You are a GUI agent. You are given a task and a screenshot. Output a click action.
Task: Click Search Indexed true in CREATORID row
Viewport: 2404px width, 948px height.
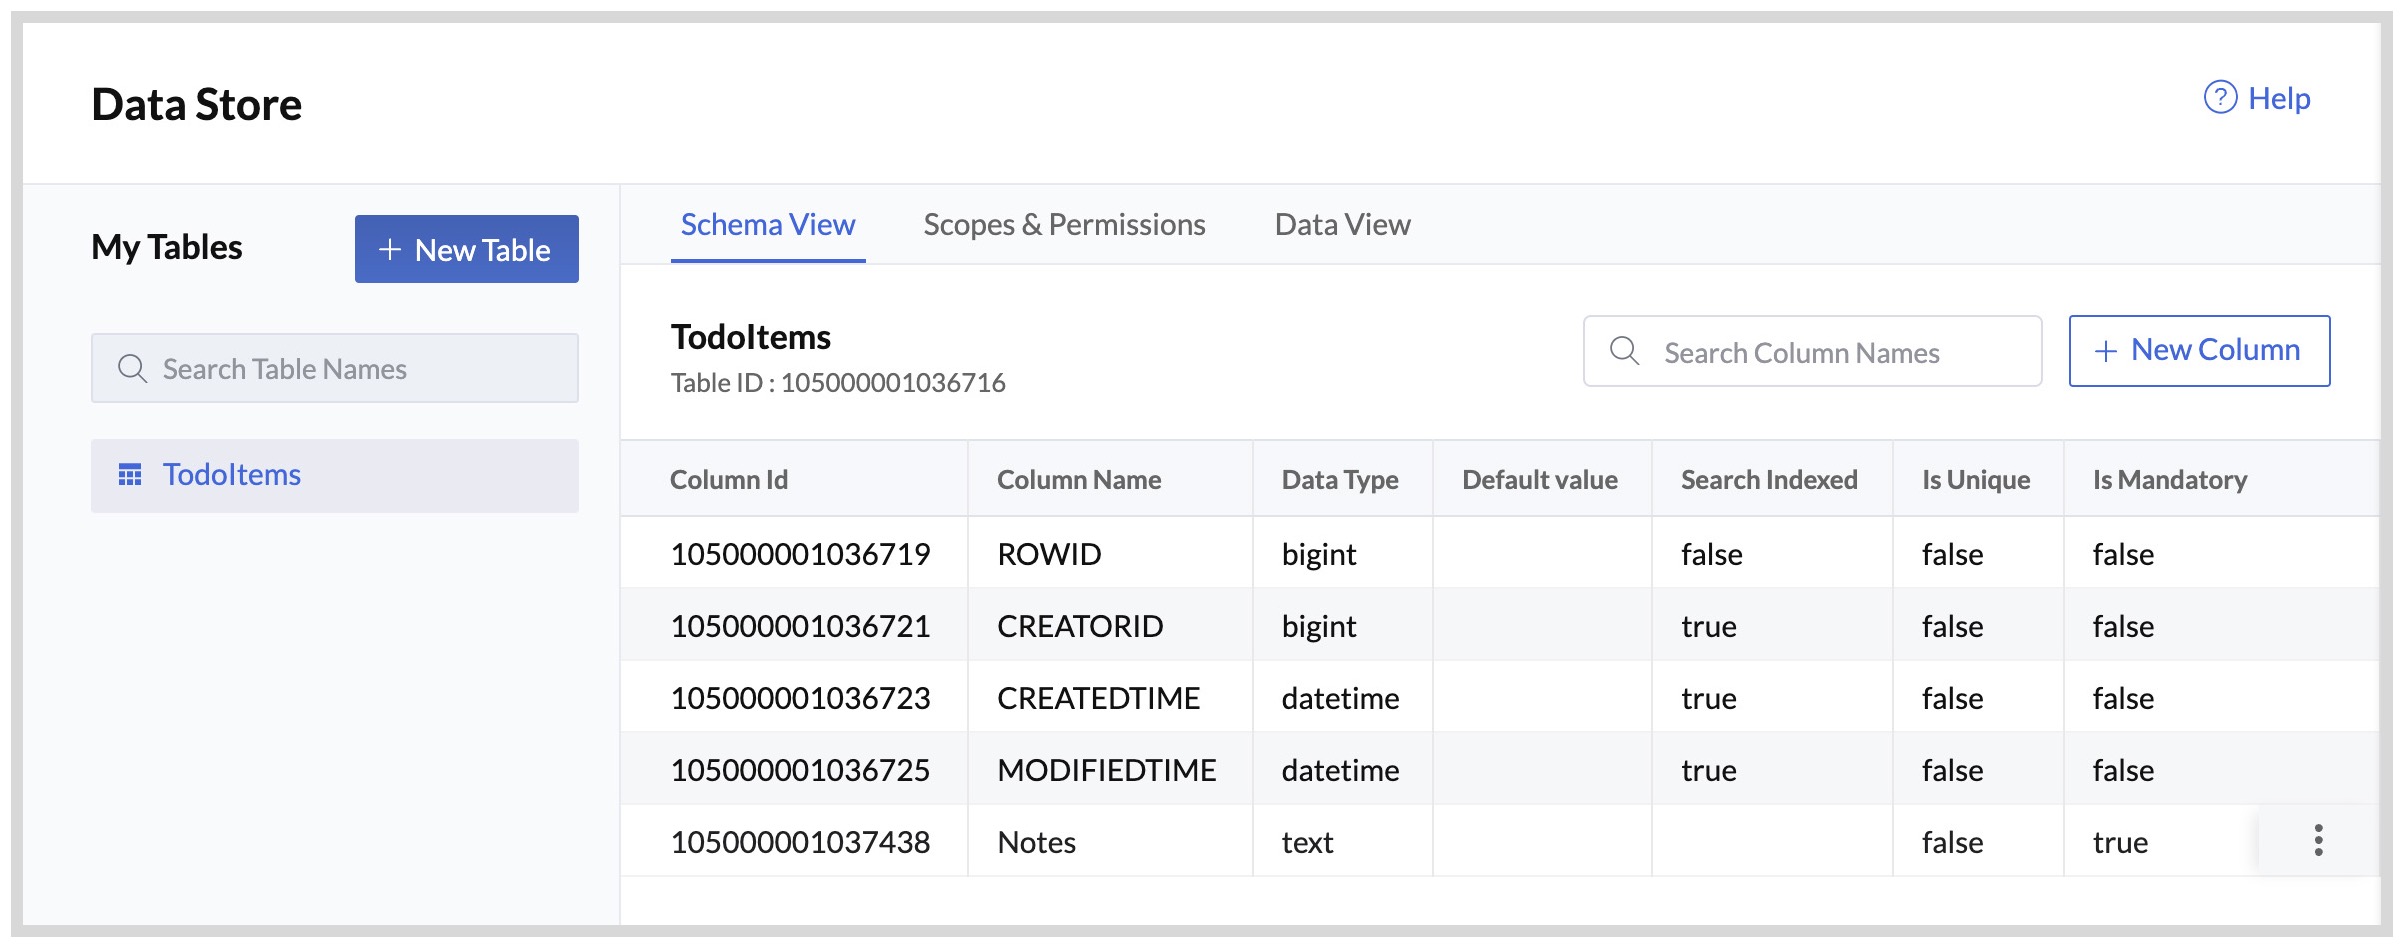(1709, 626)
